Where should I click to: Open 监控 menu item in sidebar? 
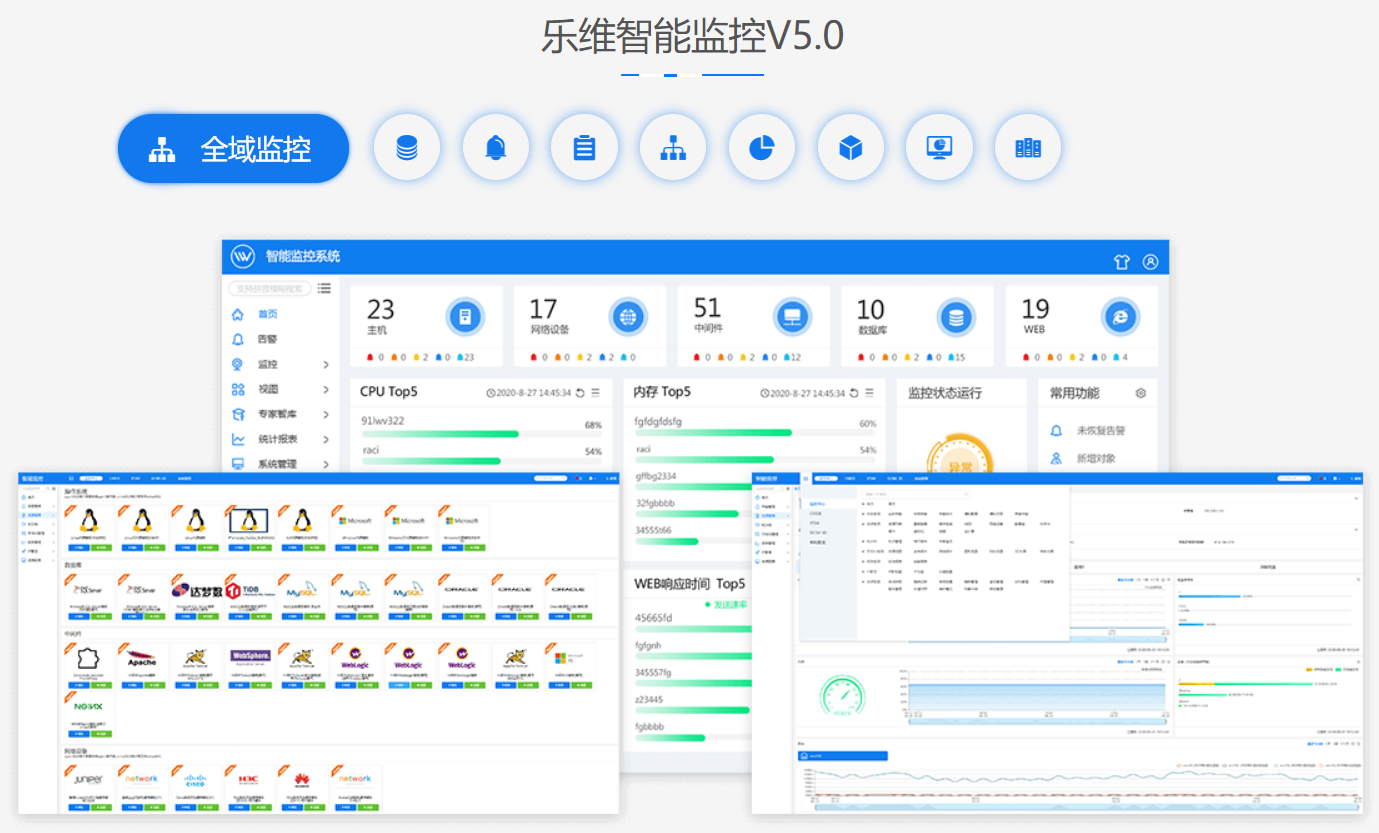pyautogui.click(x=268, y=364)
